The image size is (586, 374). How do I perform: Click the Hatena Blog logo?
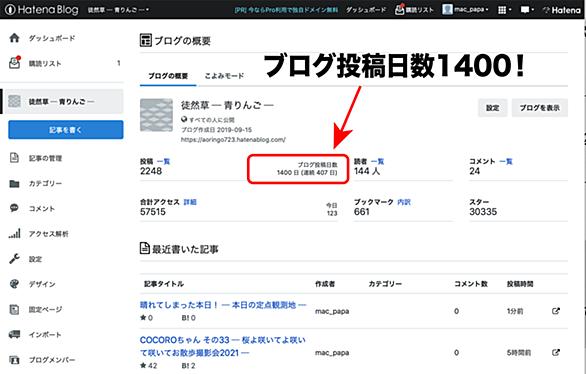tap(41, 10)
